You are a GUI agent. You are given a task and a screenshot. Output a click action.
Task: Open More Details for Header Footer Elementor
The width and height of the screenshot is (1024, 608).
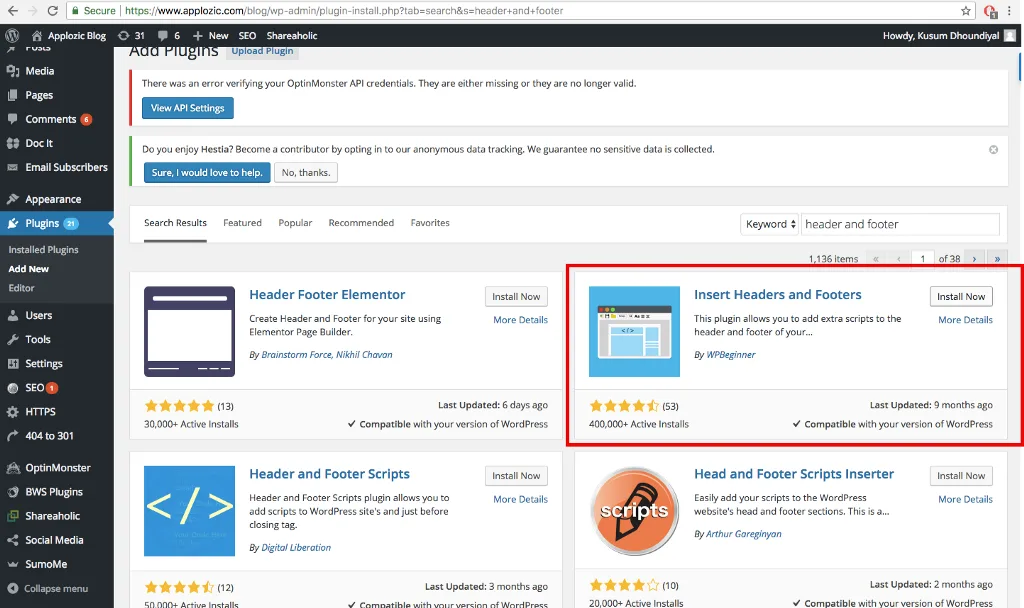pyautogui.click(x=519, y=319)
